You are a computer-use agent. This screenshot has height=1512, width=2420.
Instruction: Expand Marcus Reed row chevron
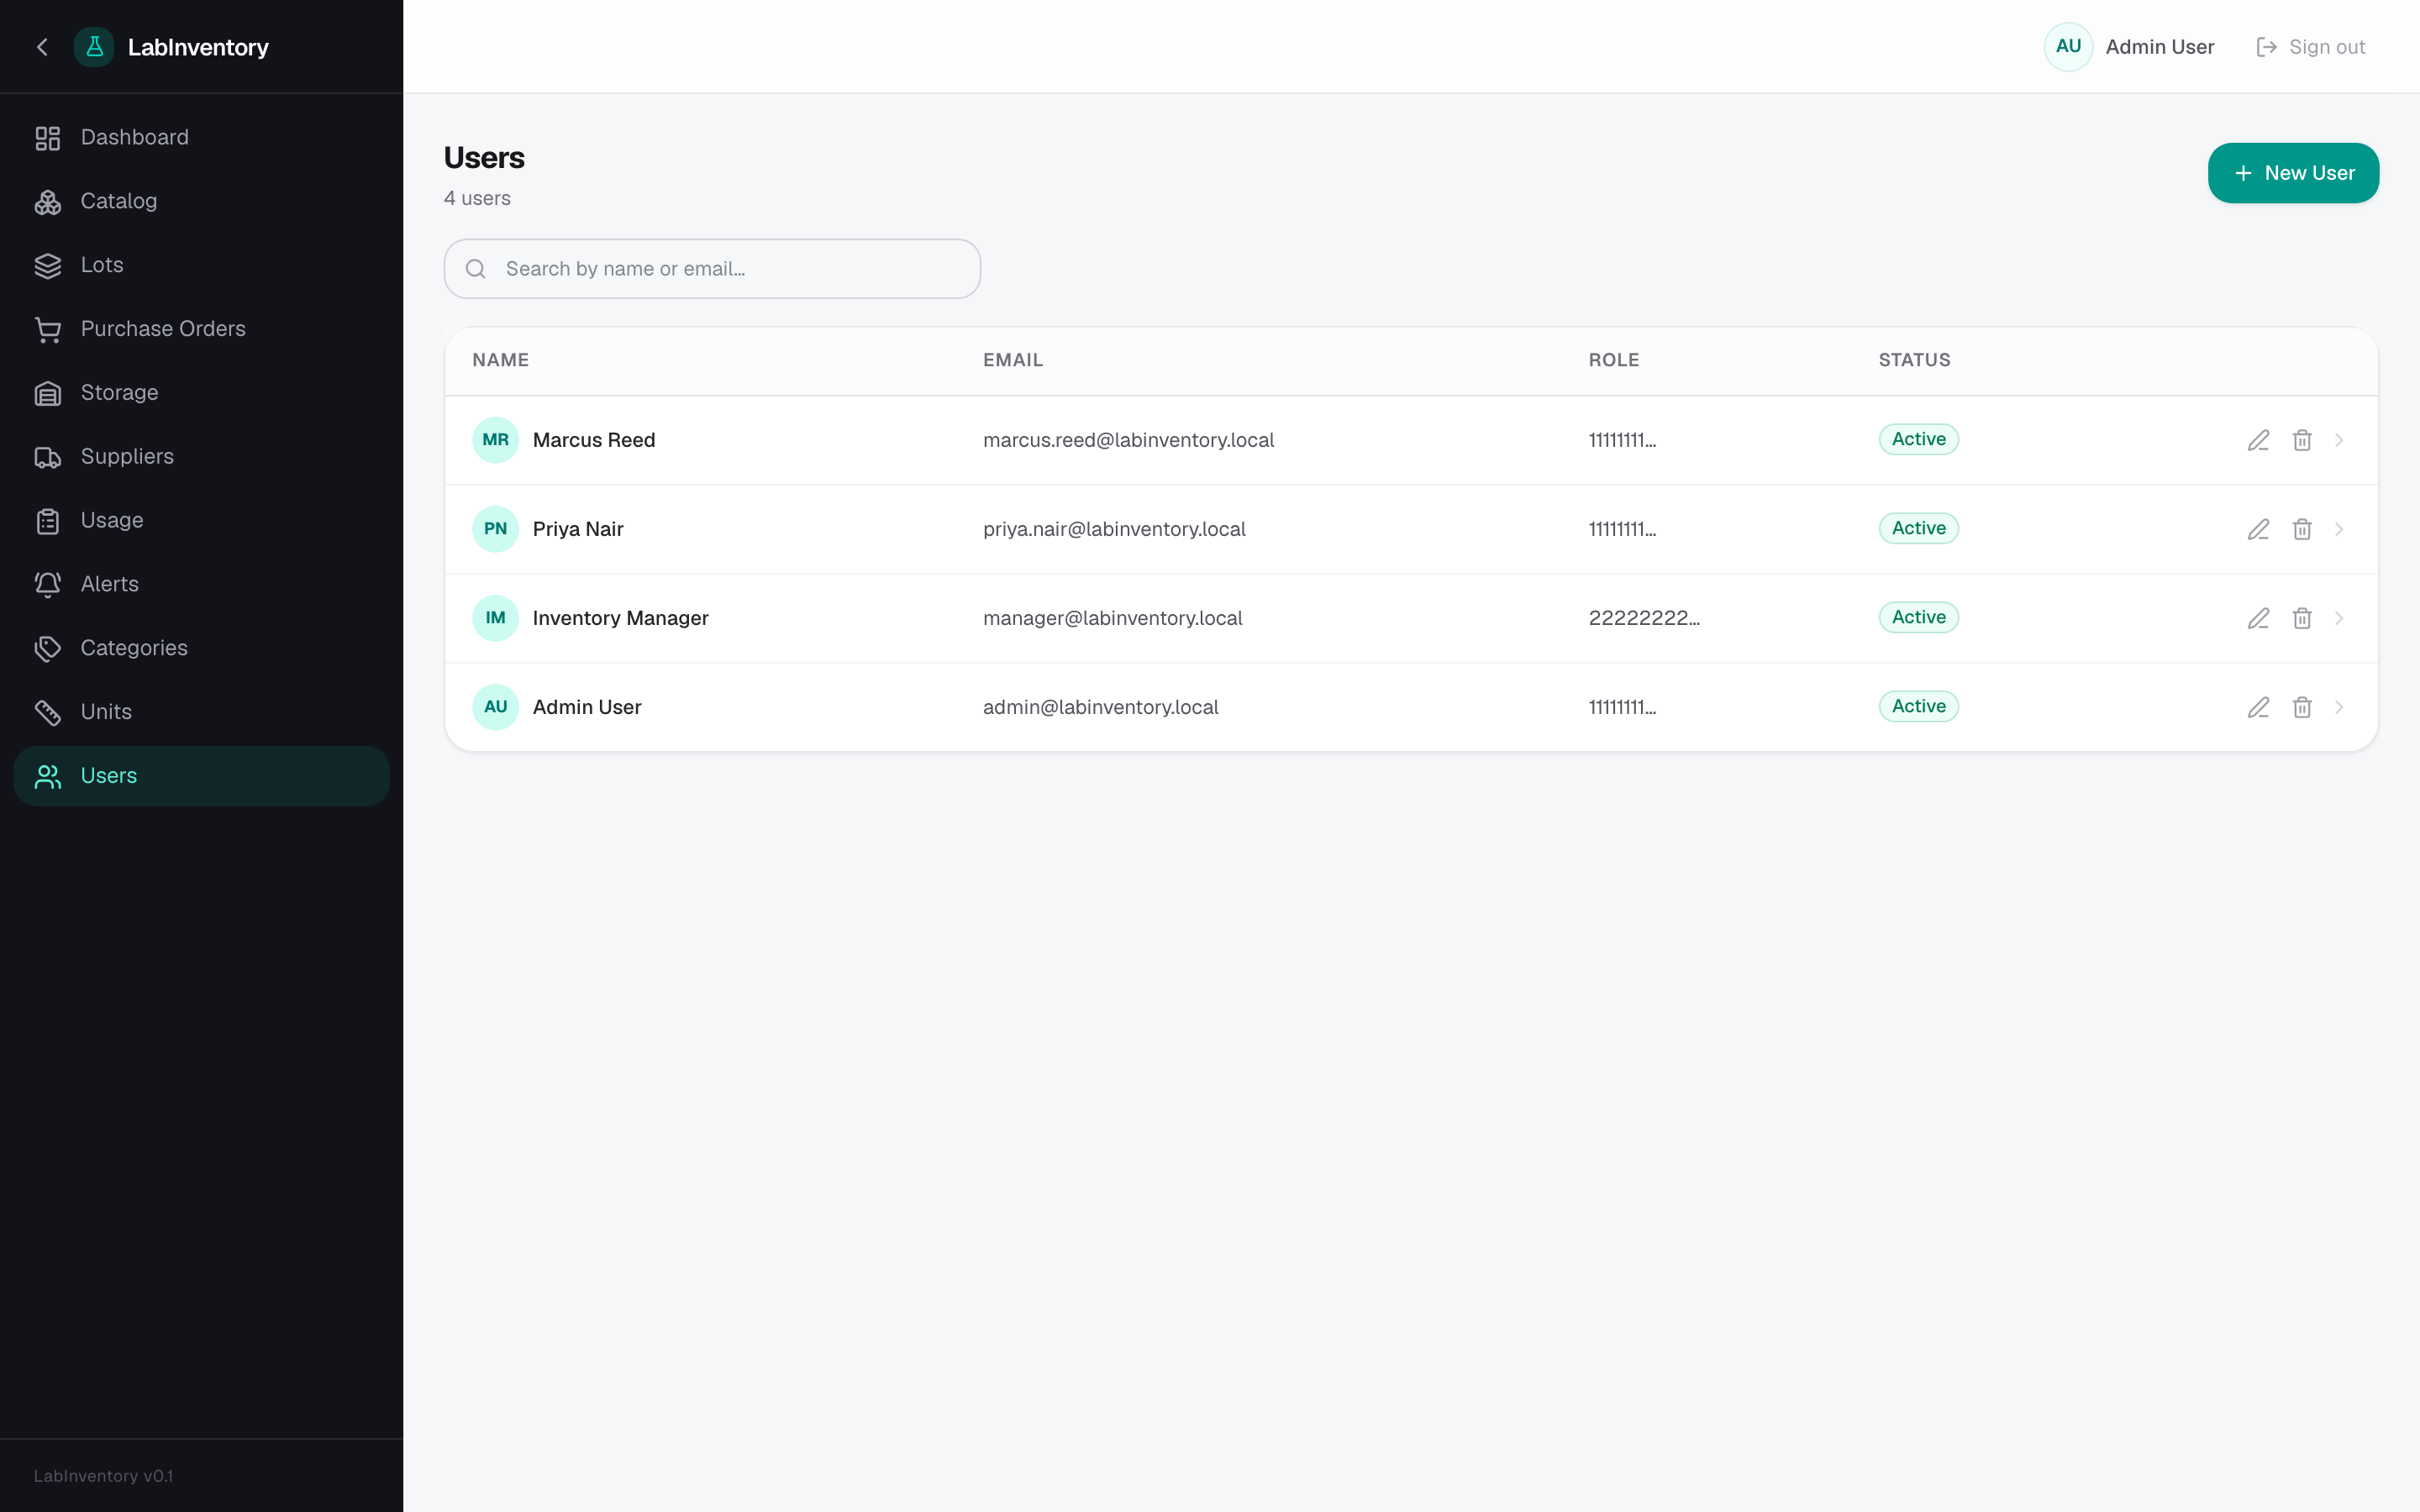(x=2339, y=440)
